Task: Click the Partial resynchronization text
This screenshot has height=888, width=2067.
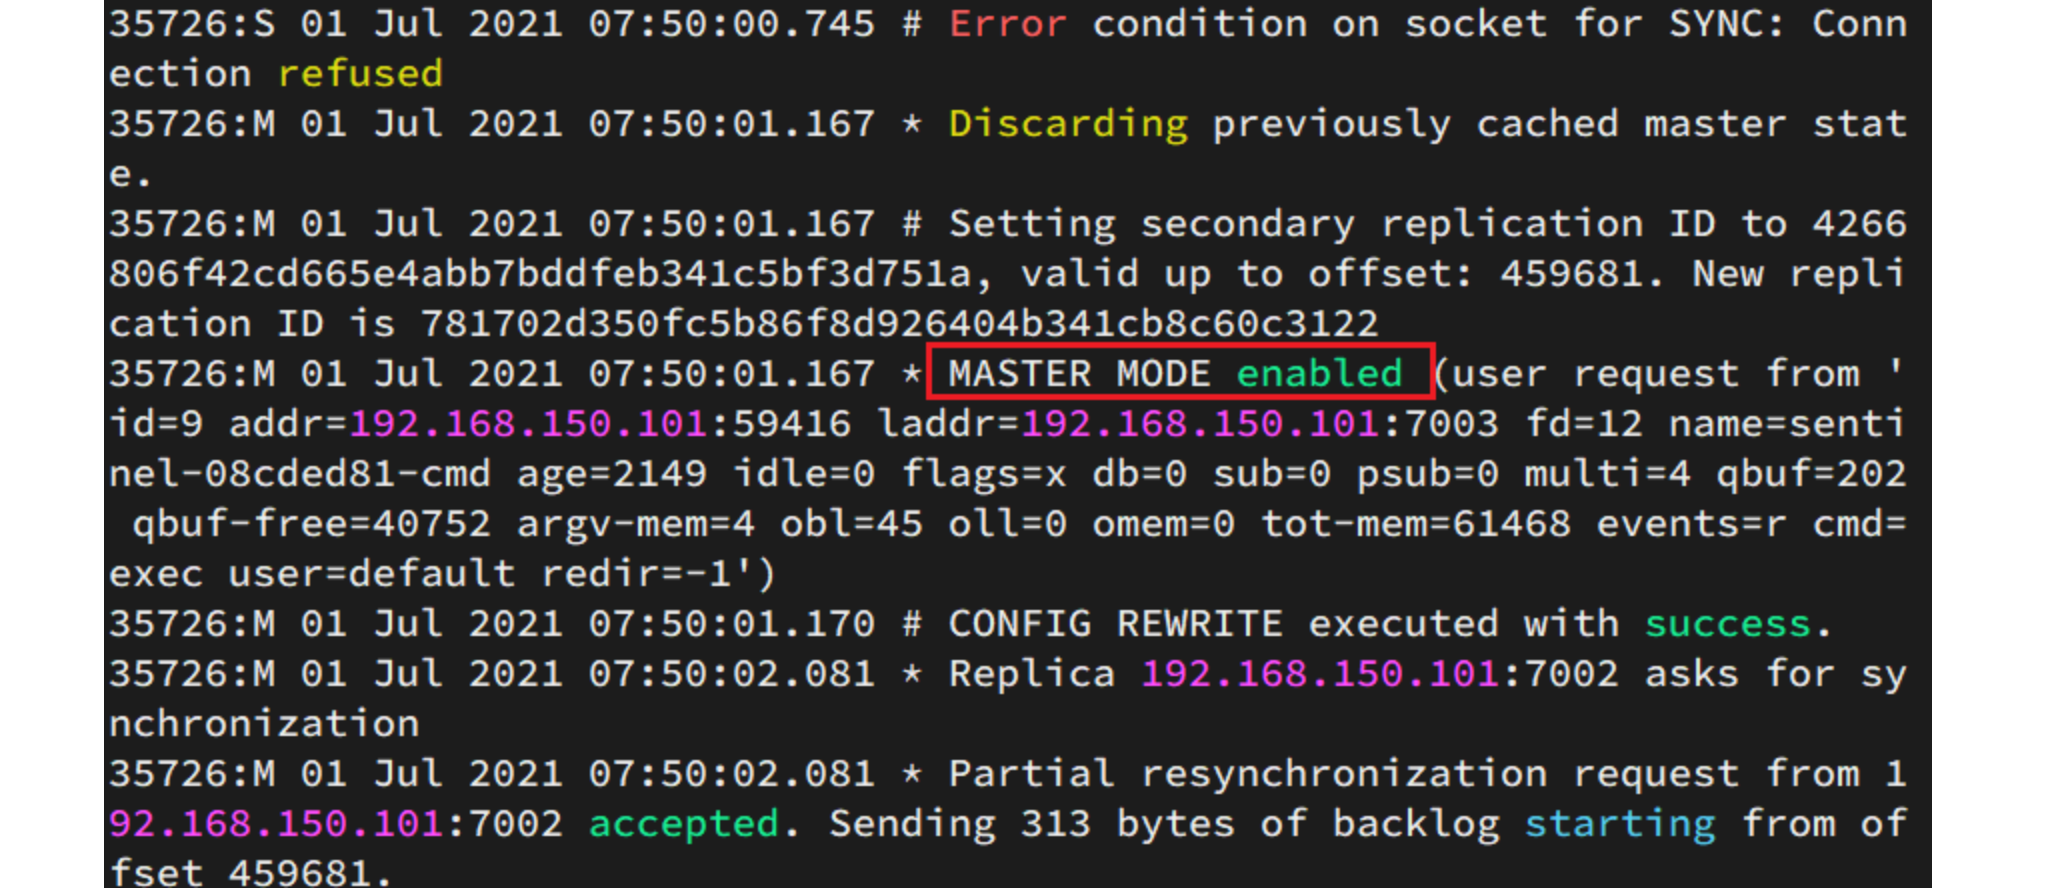Action: (x=1247, y=775)
